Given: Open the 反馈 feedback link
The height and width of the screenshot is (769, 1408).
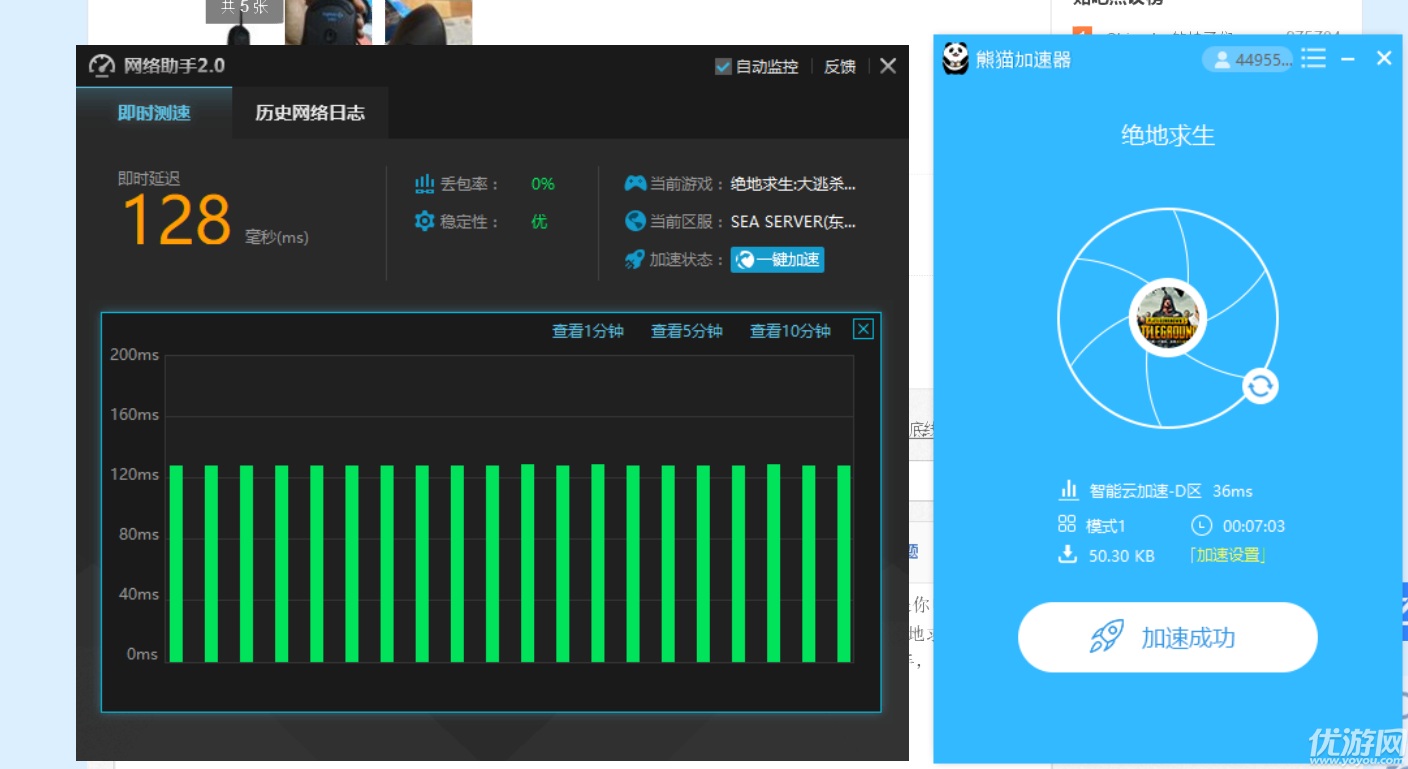Looking at the screenshot, I should pos(840,67).
